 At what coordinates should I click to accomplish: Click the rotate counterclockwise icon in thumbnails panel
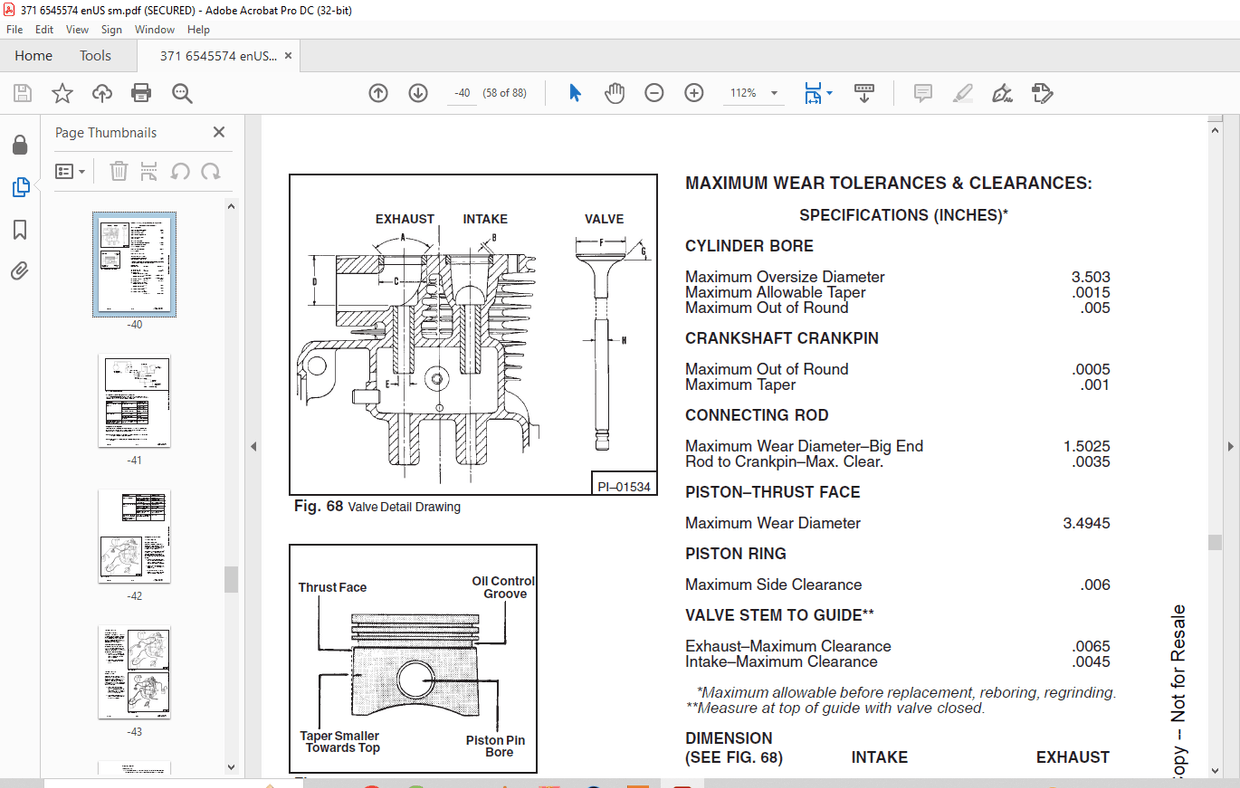point(180,170)
